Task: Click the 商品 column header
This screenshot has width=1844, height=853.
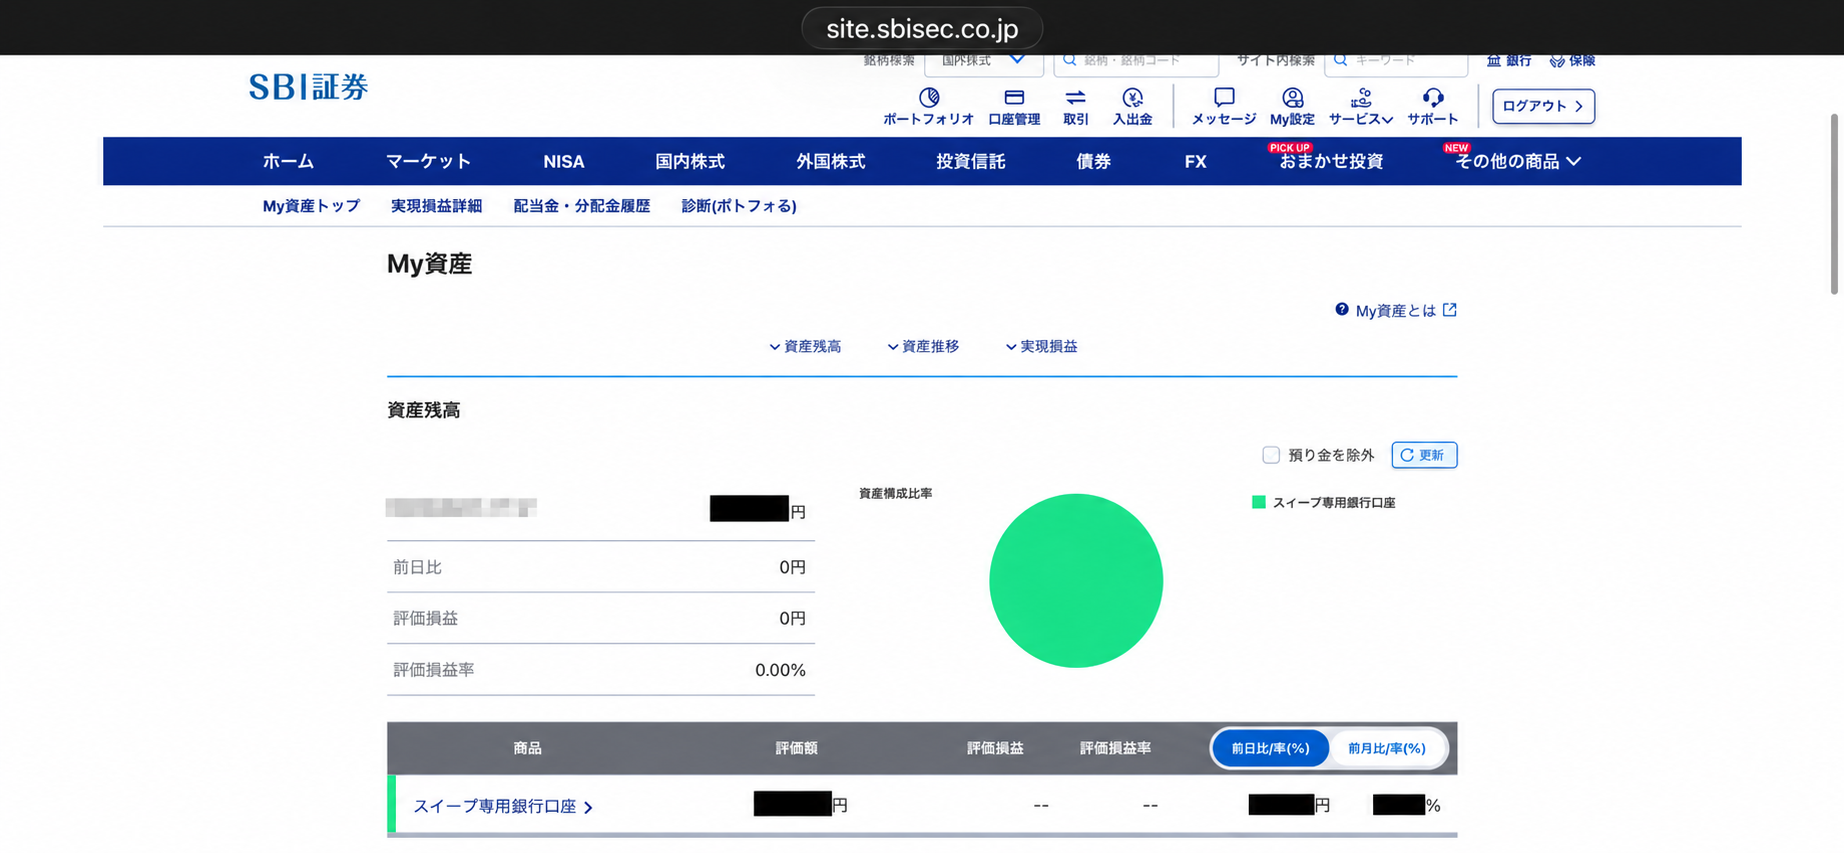Action: (x=527, y=748)
